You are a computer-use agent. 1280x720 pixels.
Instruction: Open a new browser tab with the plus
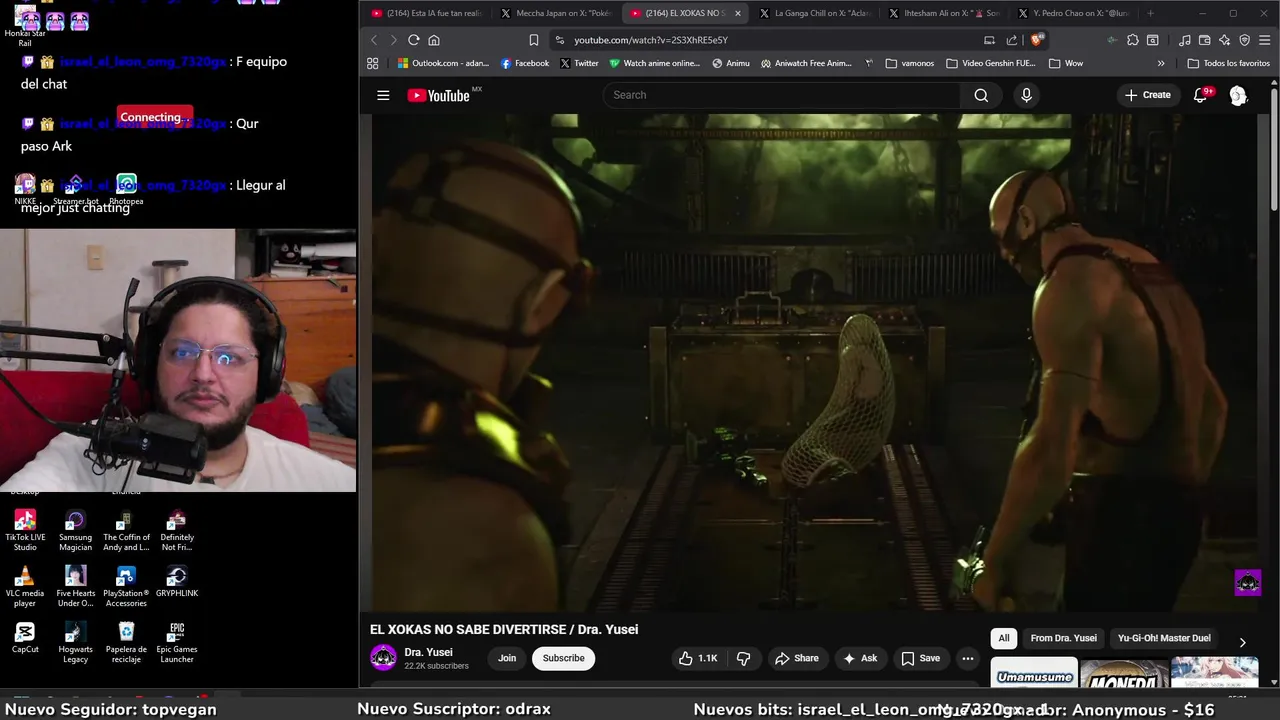point(1150,13)
